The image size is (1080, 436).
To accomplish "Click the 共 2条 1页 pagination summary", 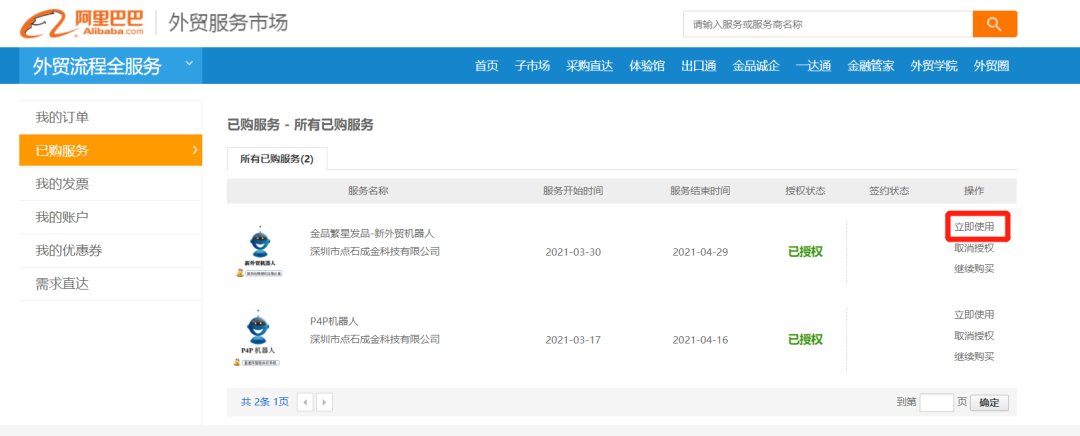I will point(264,402).
